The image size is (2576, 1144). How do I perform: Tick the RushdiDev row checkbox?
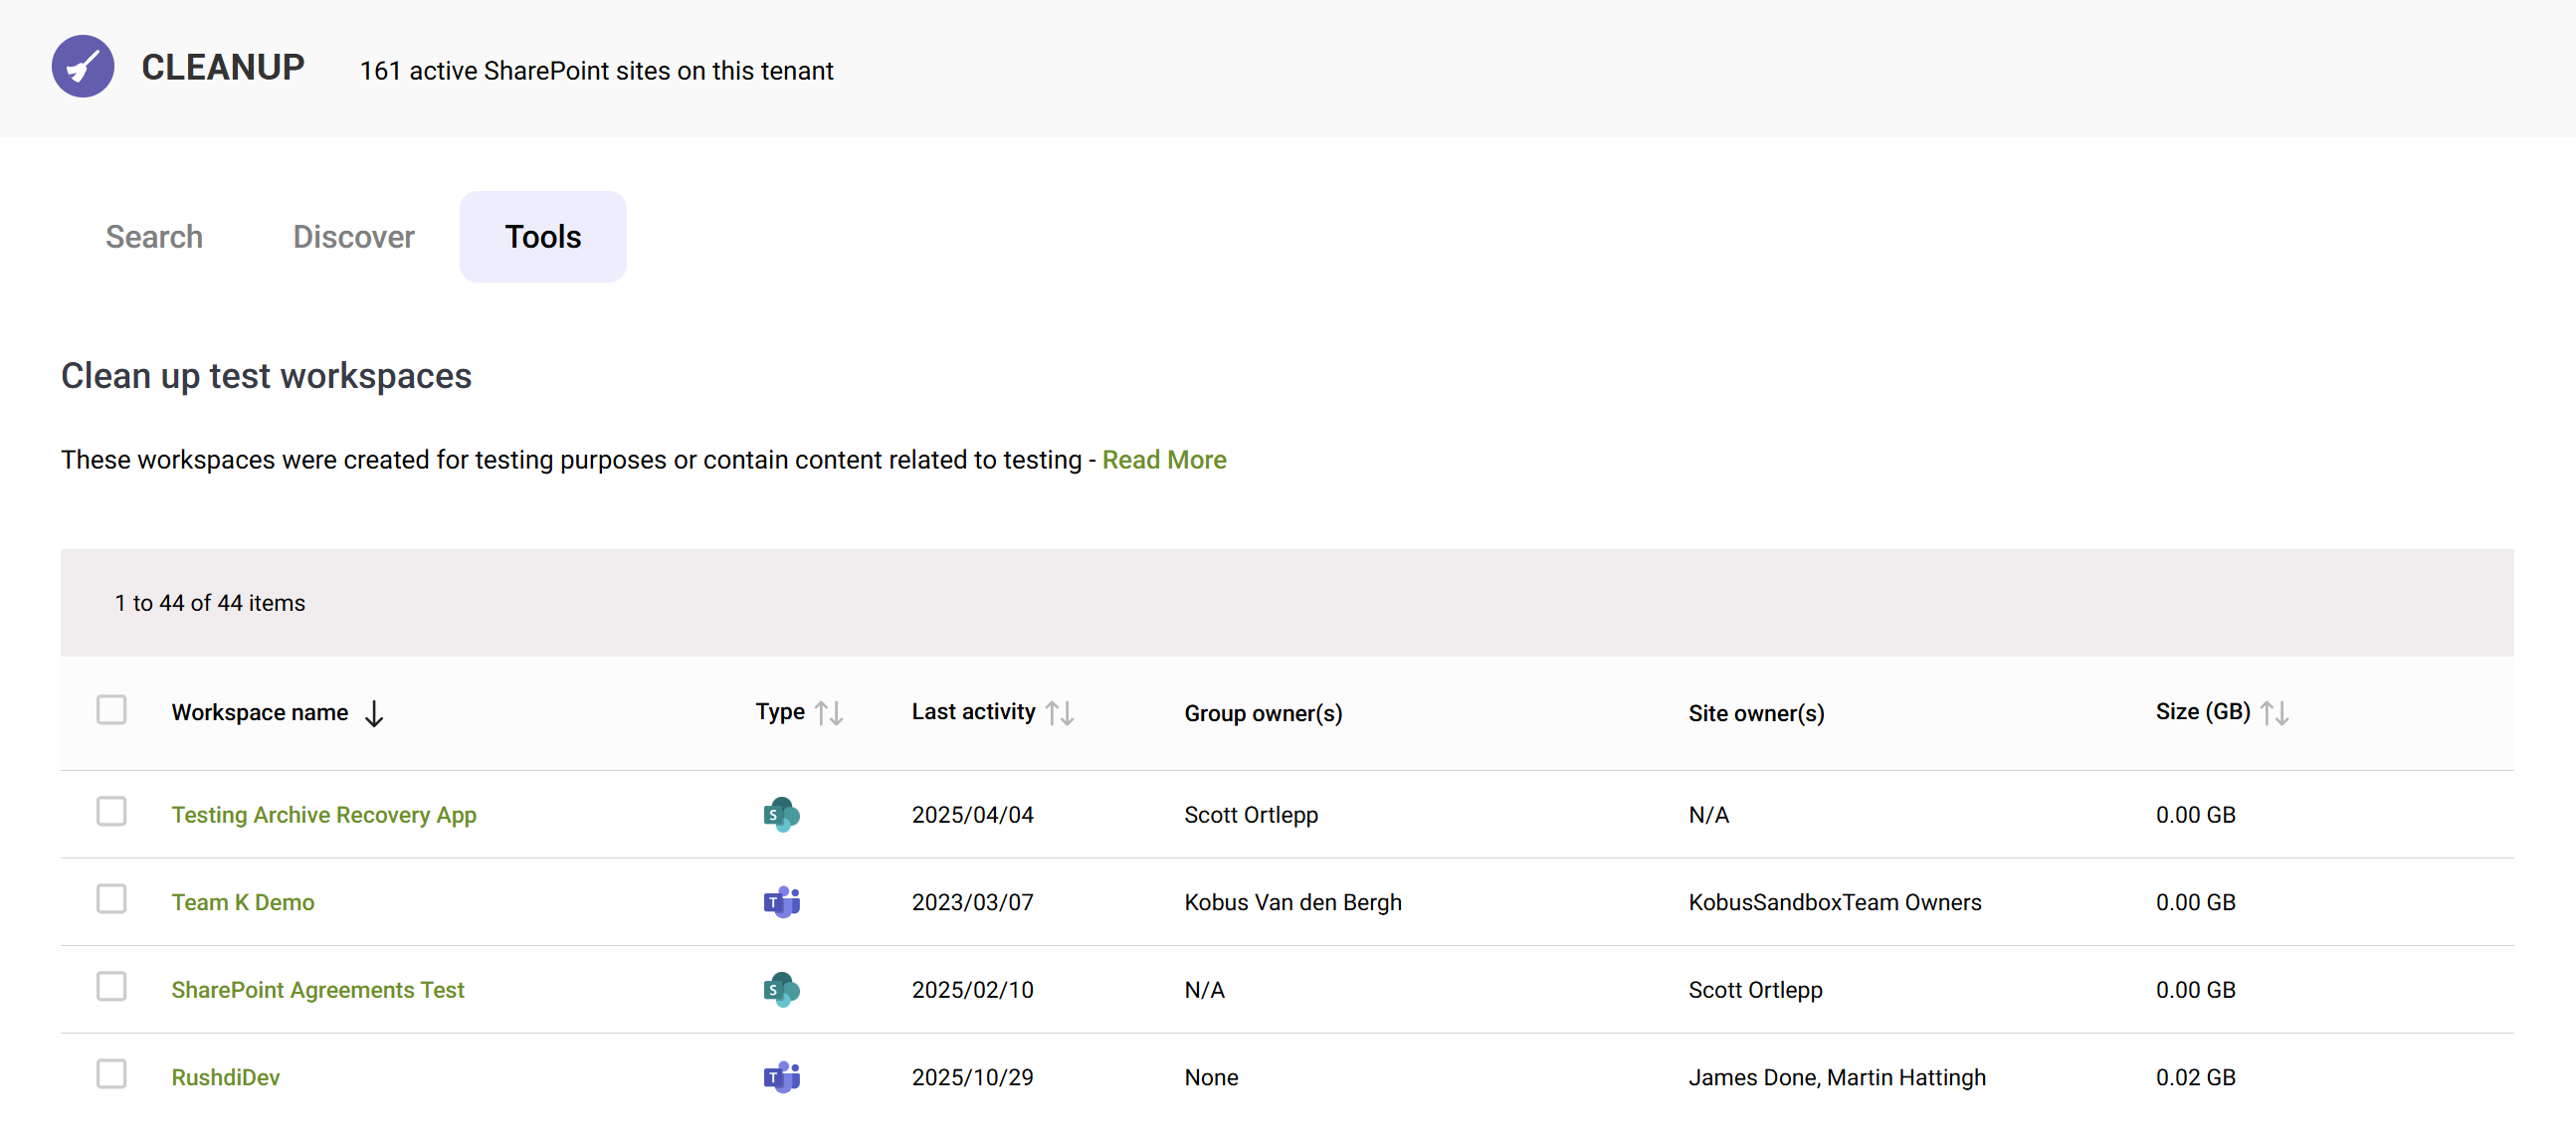[x=111, y=1074]
